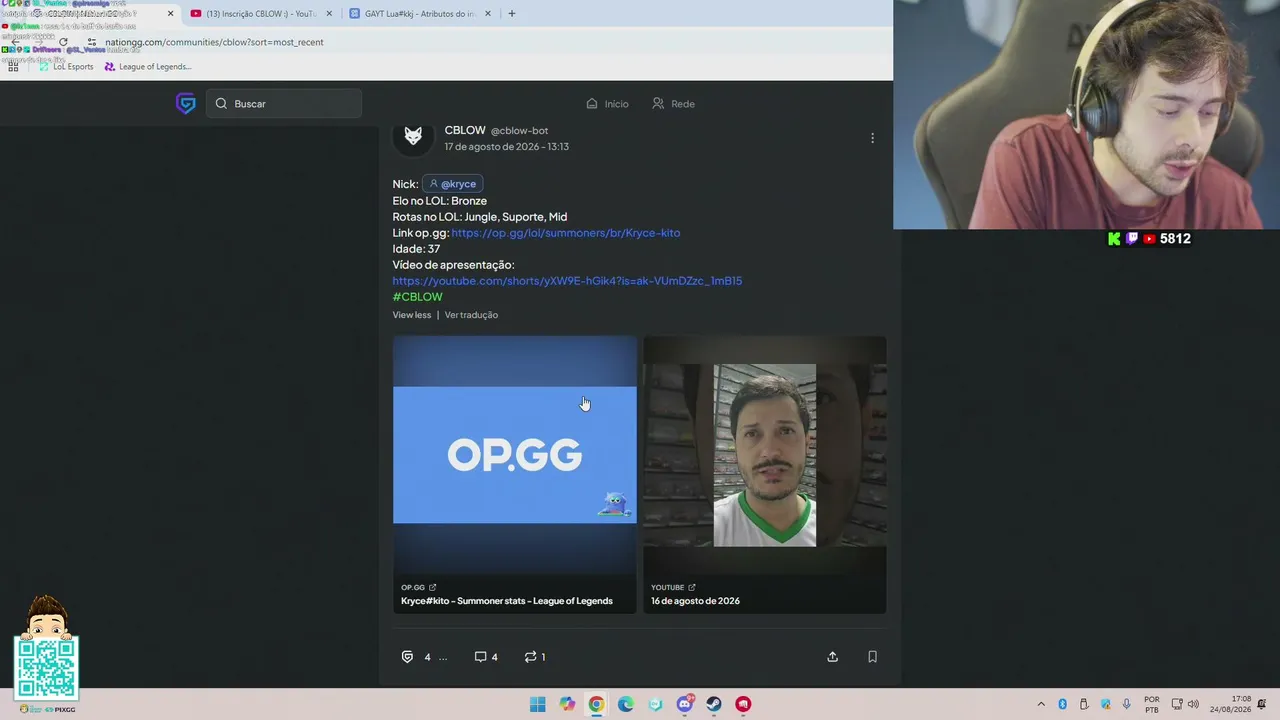Screen dimensions: 1280x720
Task: Share the post with the share icon
Action: 832,657
